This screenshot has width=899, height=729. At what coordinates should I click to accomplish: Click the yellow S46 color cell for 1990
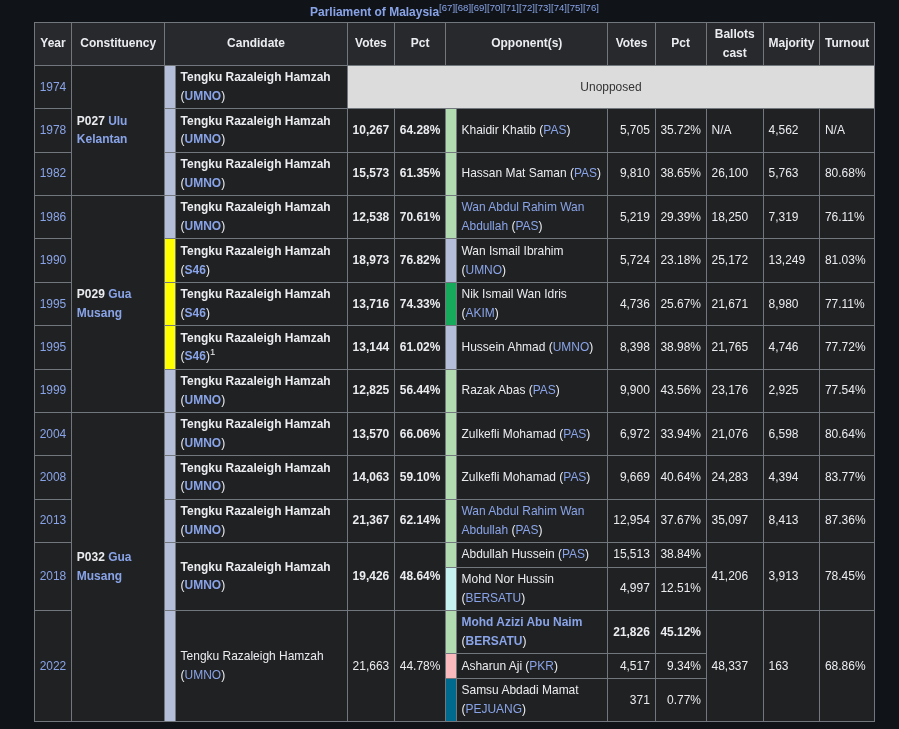pyautogui.click(x=170, y=260)
